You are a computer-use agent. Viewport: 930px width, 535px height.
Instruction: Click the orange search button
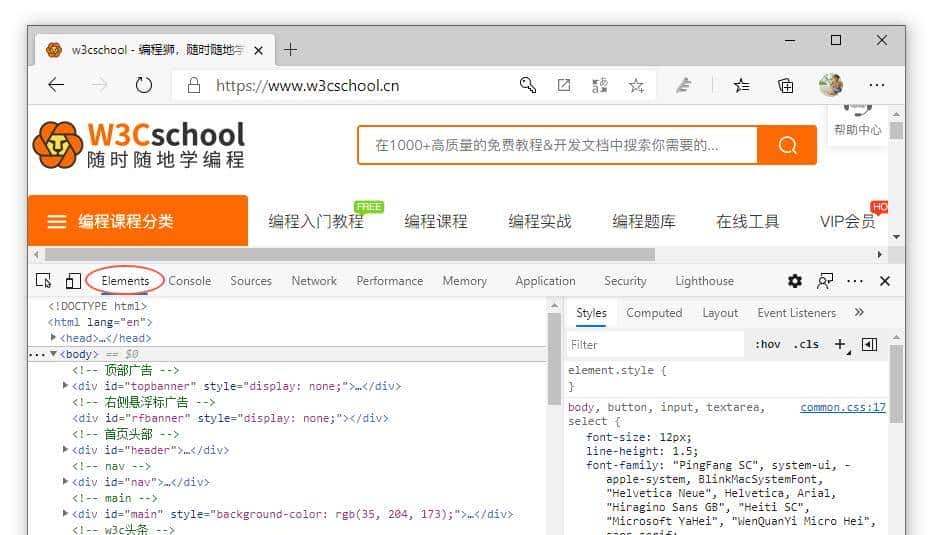787,145
